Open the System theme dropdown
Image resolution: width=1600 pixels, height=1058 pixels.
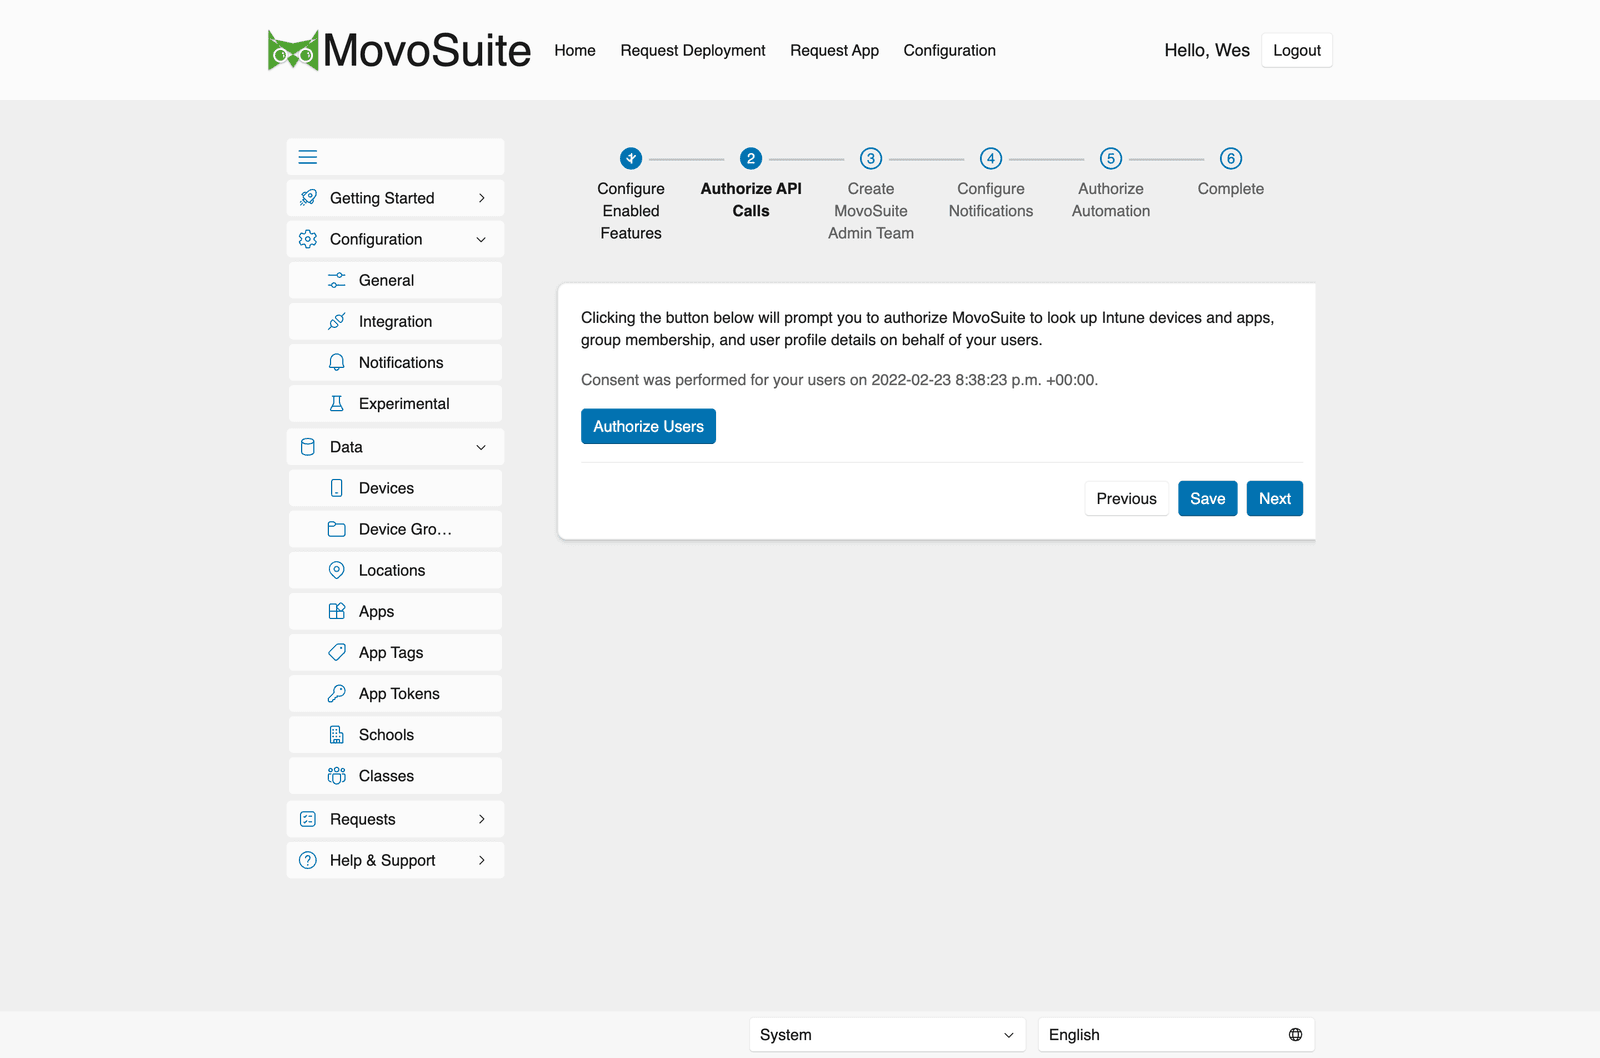[x=888, y=1035]
